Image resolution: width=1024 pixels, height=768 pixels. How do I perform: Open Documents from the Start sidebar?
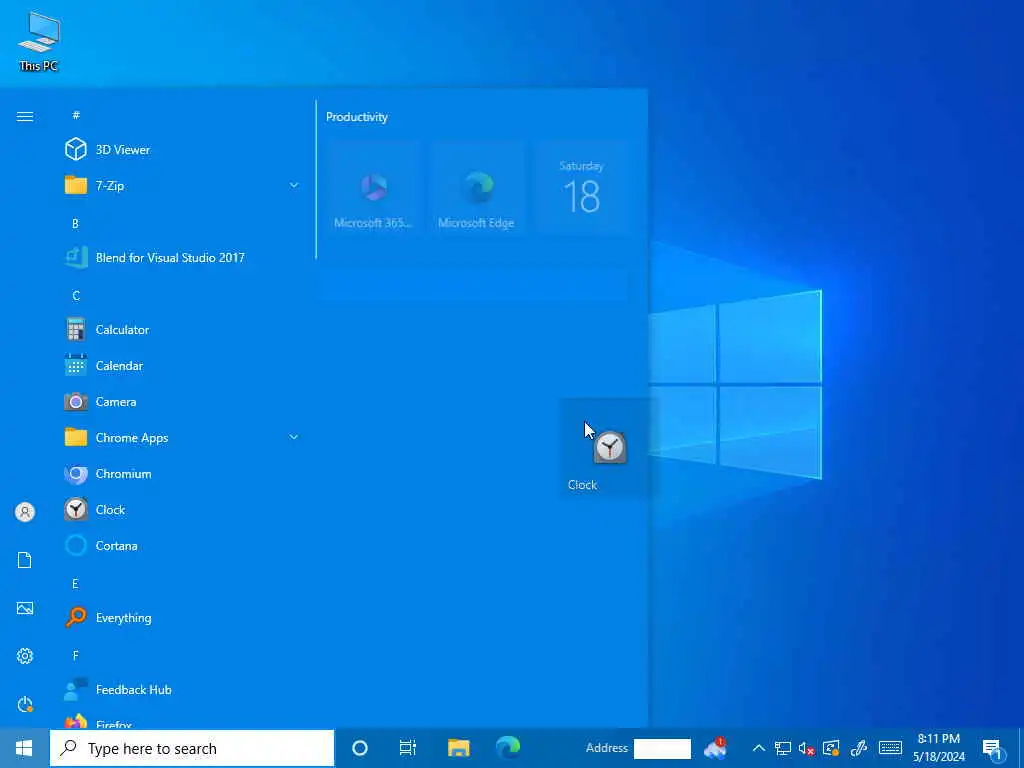coord(25,560)
